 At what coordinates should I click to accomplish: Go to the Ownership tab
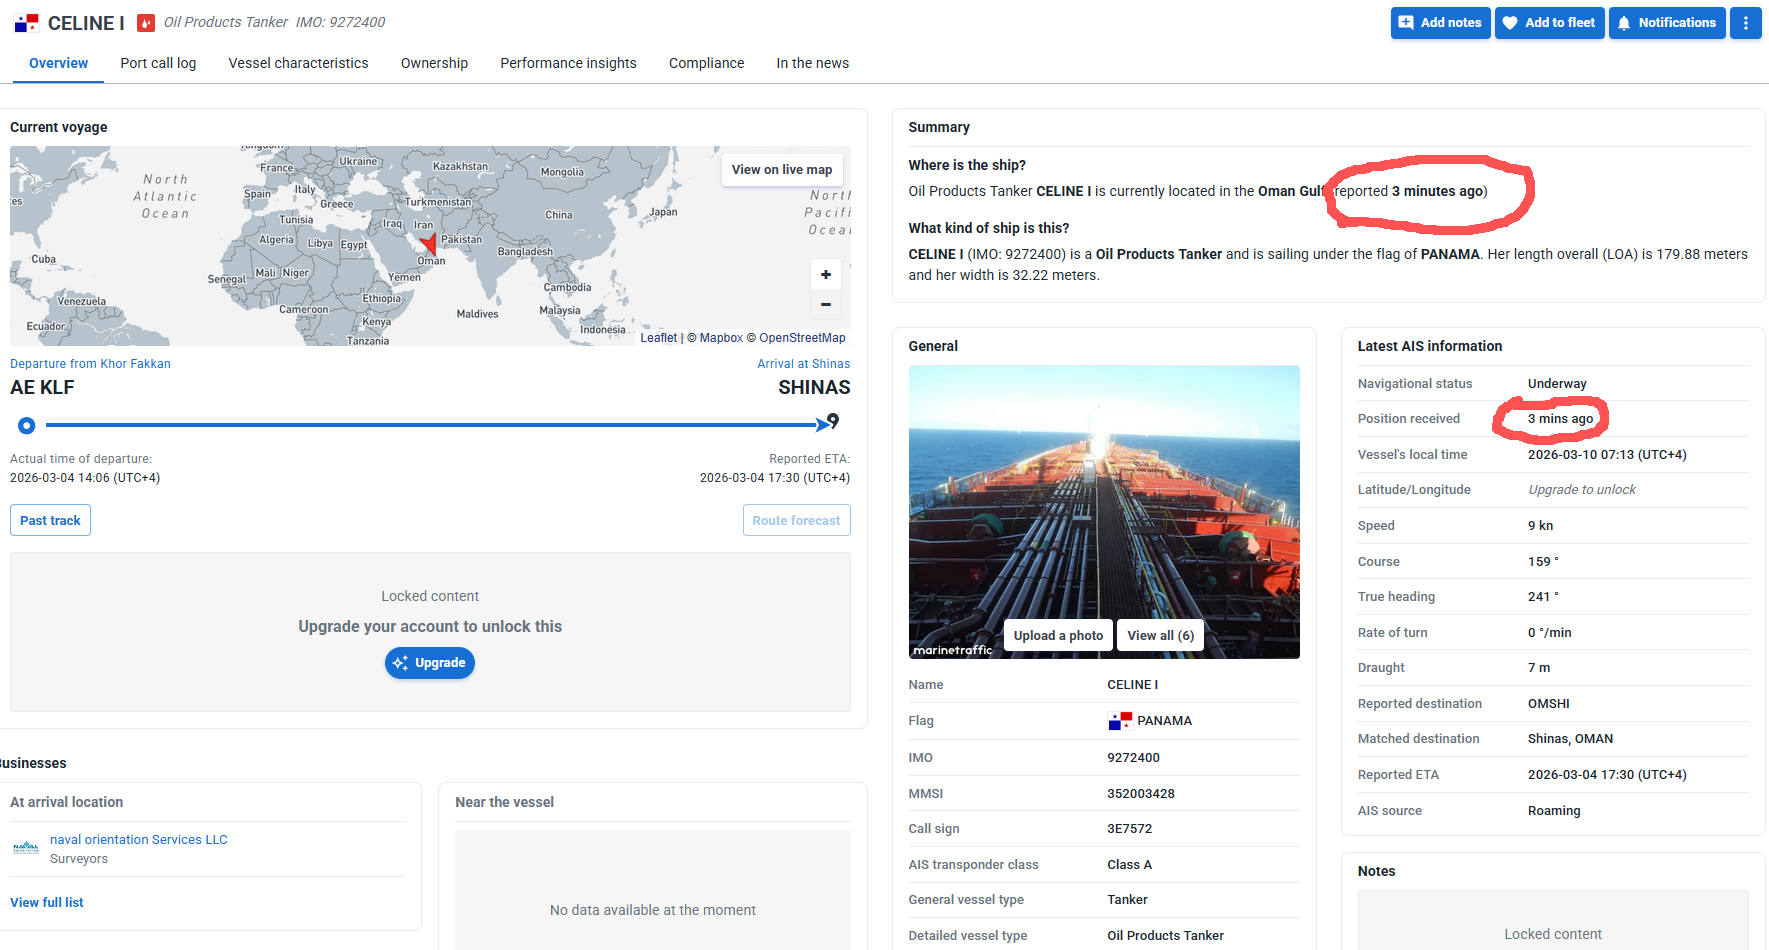click(x=434, y=63)
